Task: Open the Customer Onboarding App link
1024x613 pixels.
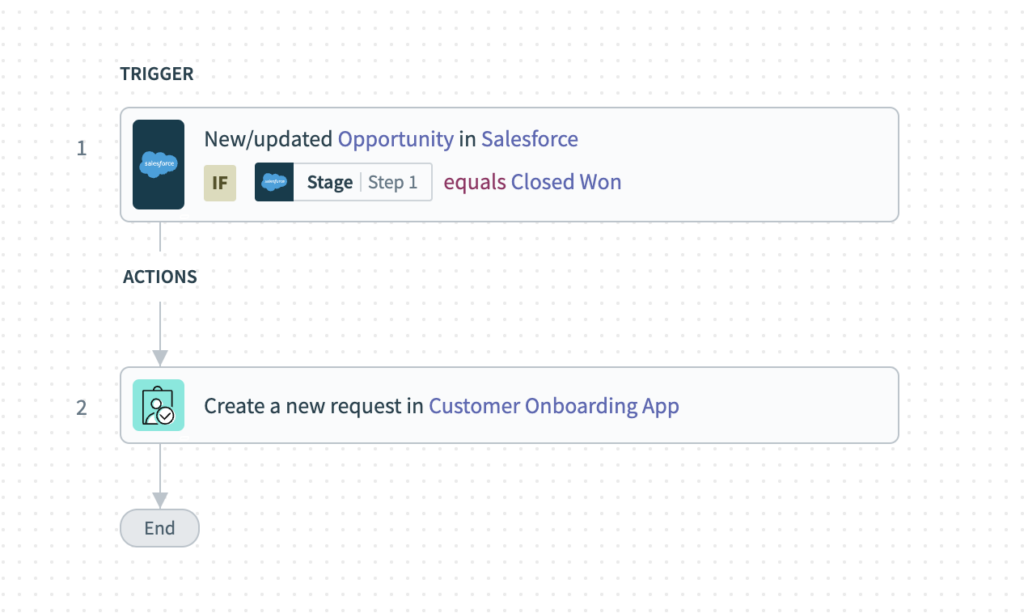Action: (x=554, y=406)
